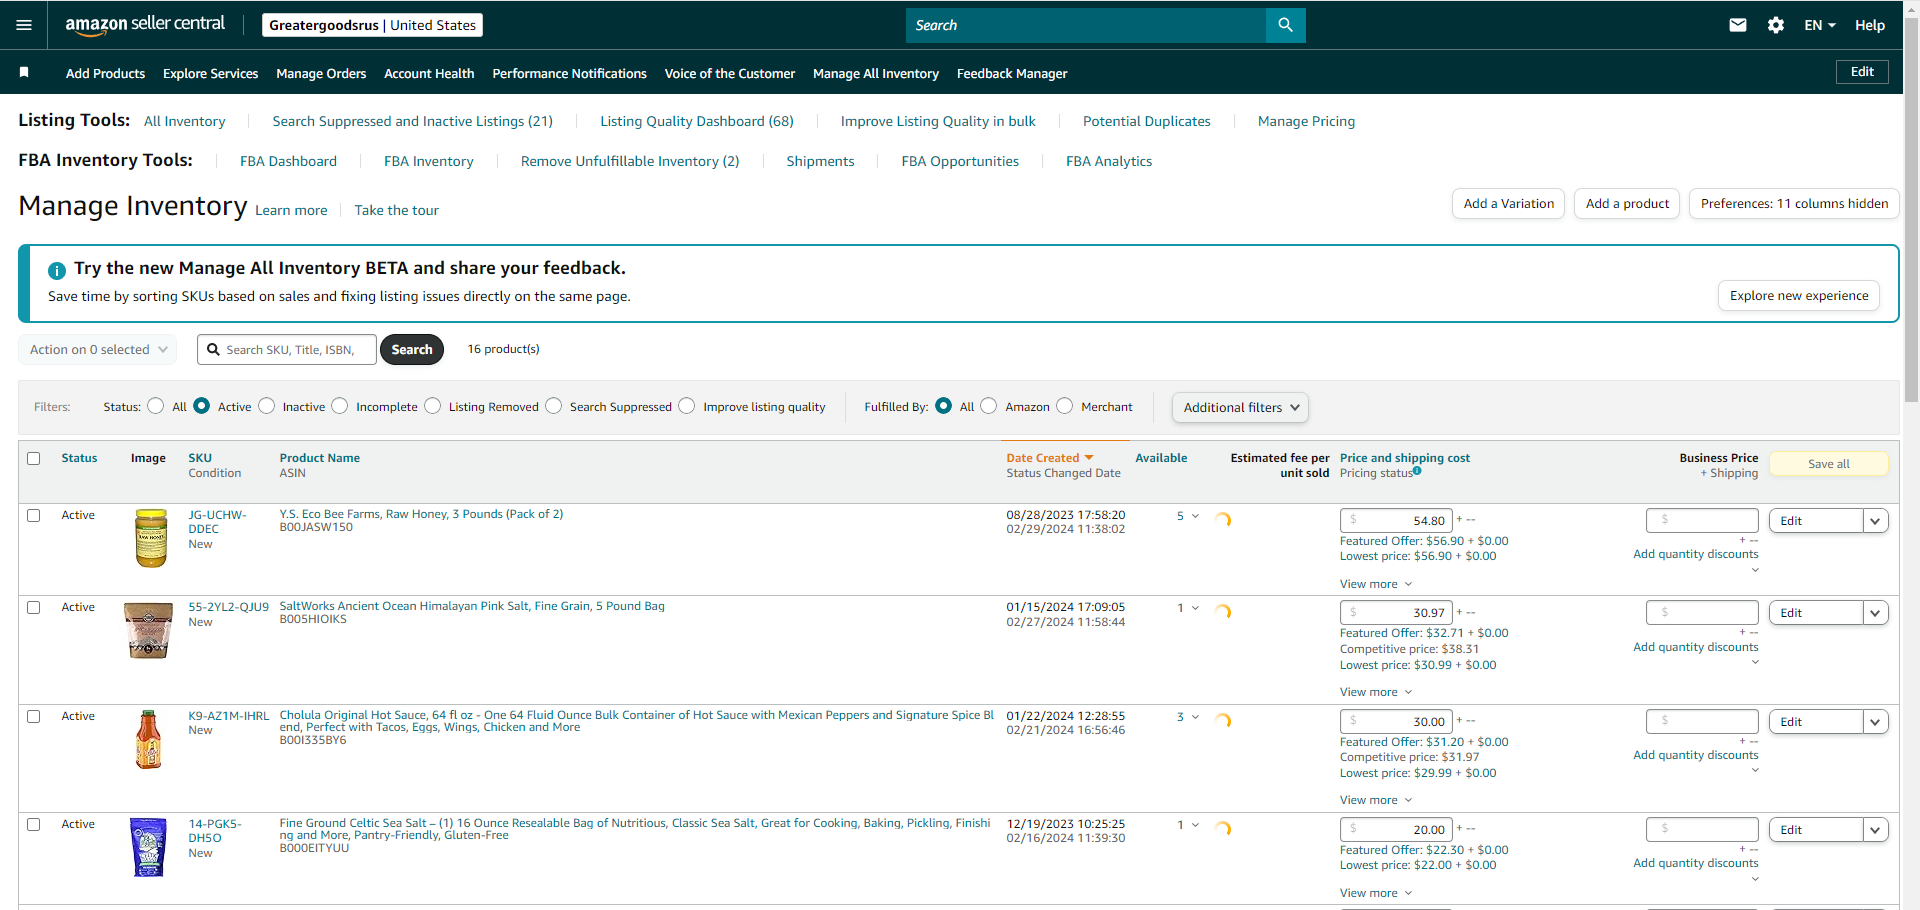The width and height of the screenshot is (1920, 910).
Task: Choose the Incomplete status radio button
Action: click(340, 406)
